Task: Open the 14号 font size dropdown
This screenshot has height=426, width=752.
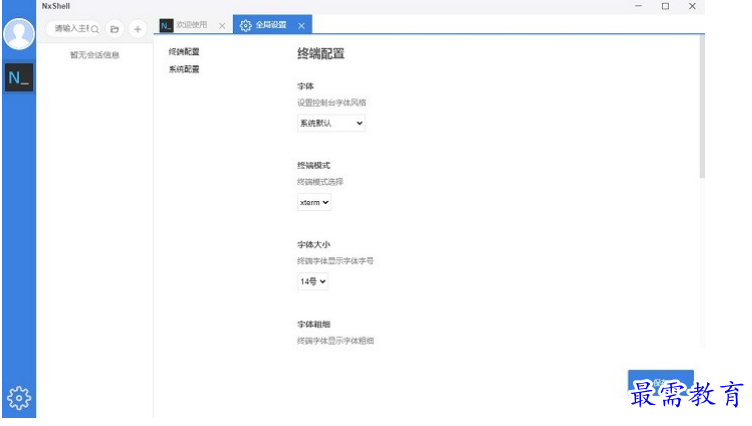Action: (313, 281)
